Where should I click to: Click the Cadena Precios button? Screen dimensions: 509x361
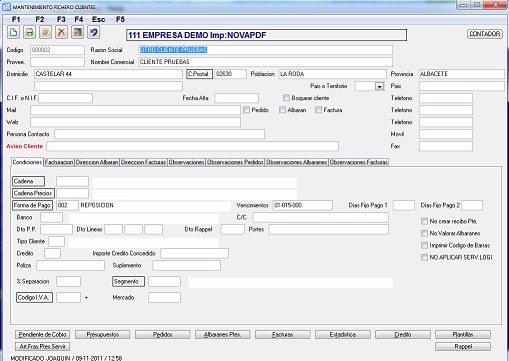[33, 193]
